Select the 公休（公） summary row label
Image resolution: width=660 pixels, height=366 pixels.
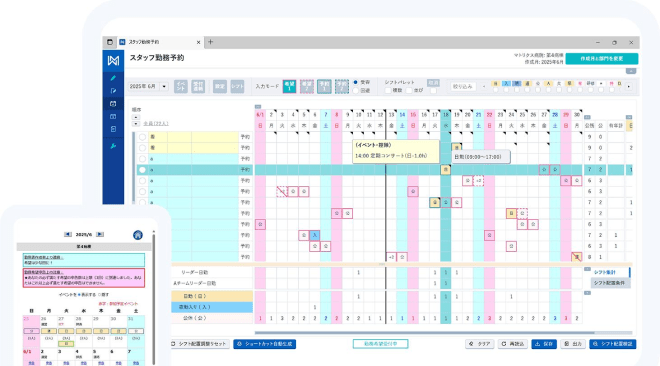coord(212,318)
